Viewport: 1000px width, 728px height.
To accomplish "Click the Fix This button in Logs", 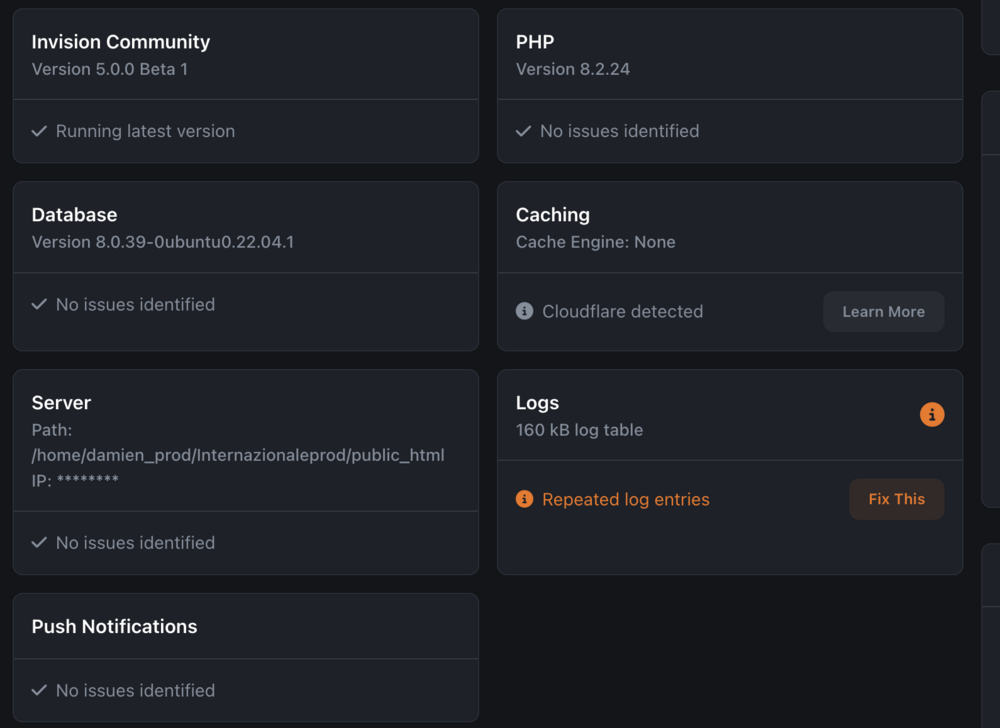I will pyautogui.click(x=896, y=499).
